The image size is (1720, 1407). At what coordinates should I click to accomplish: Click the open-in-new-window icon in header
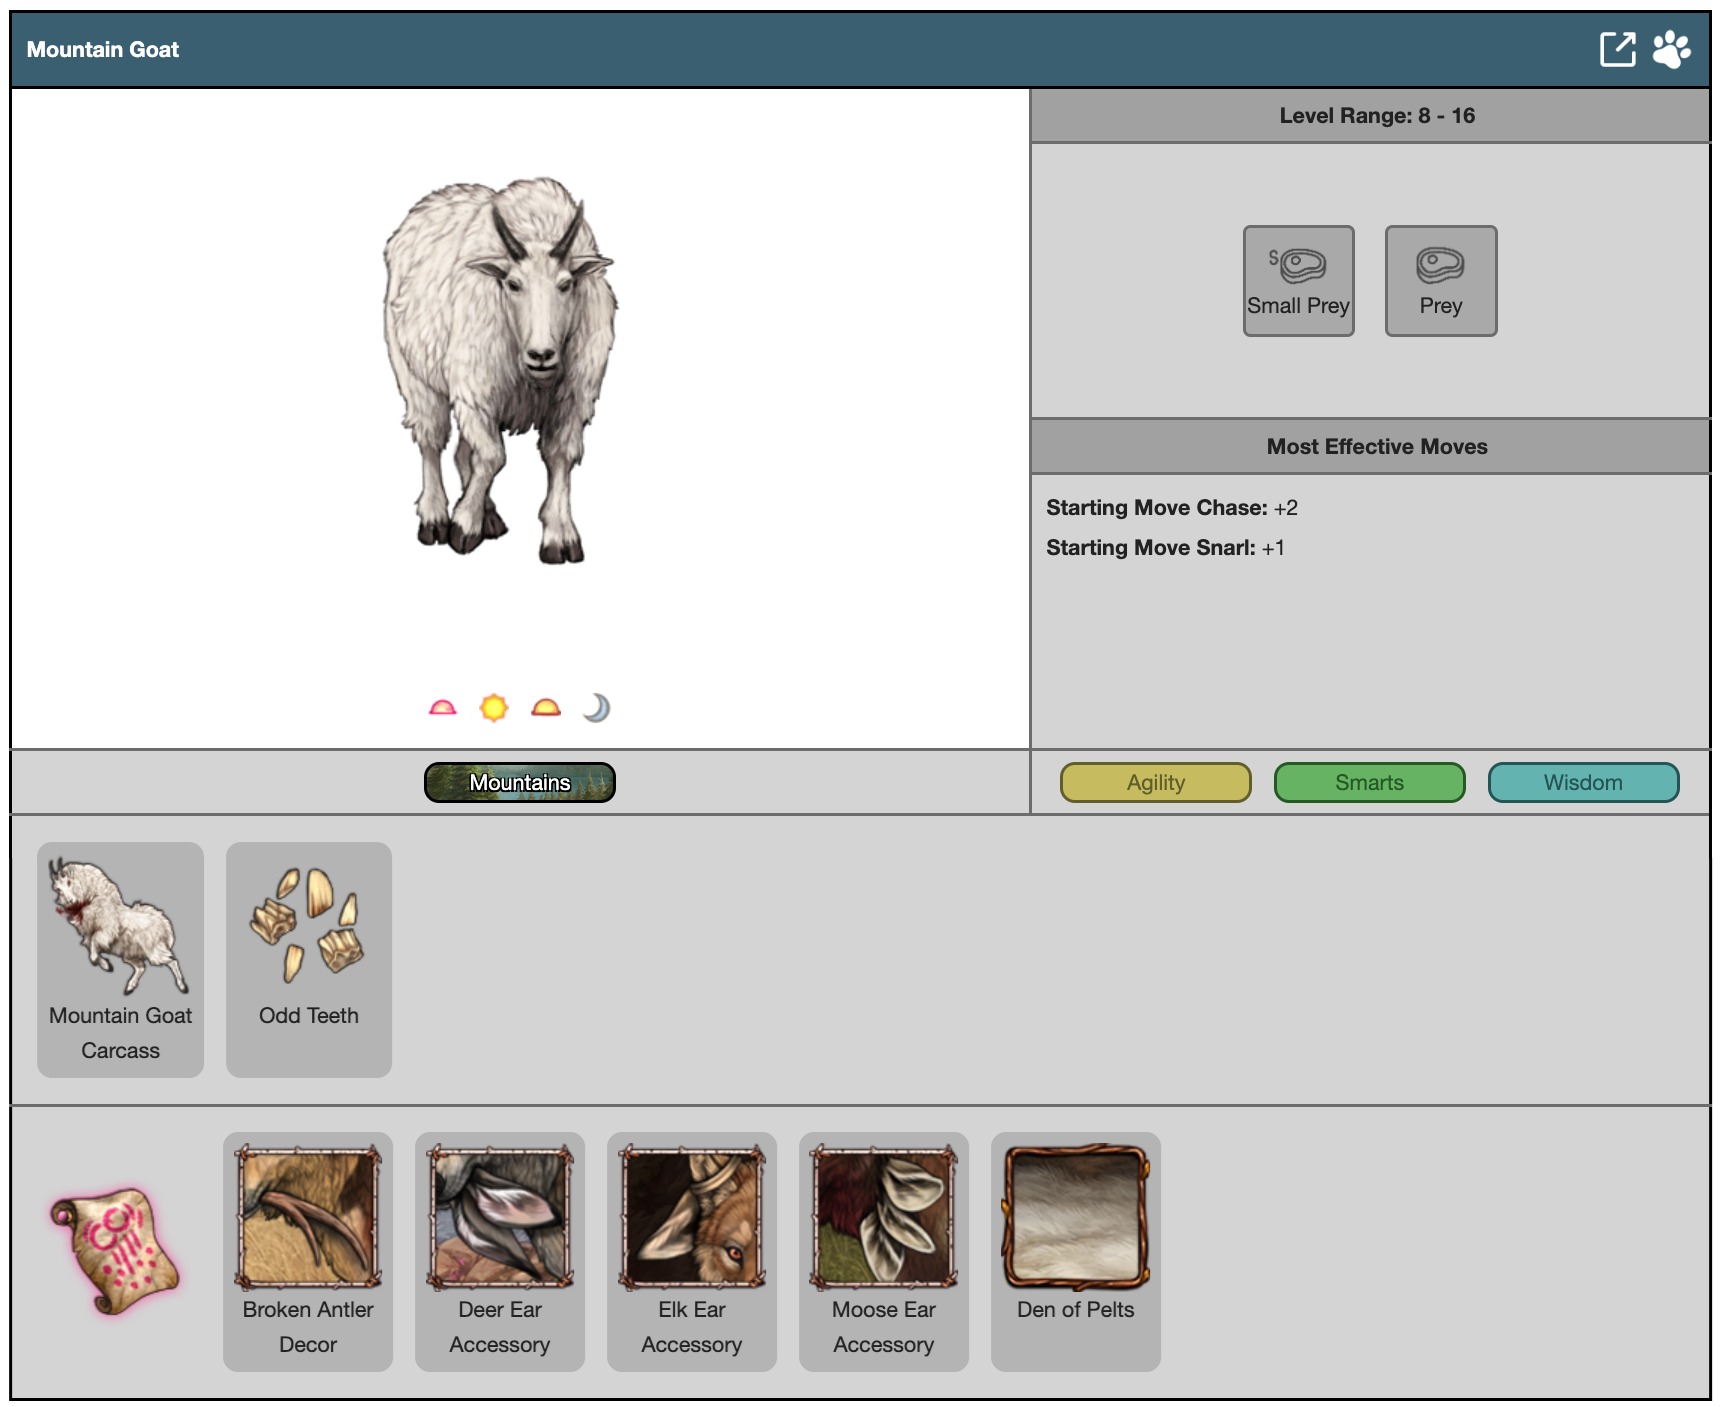(x=1617, y=49)
